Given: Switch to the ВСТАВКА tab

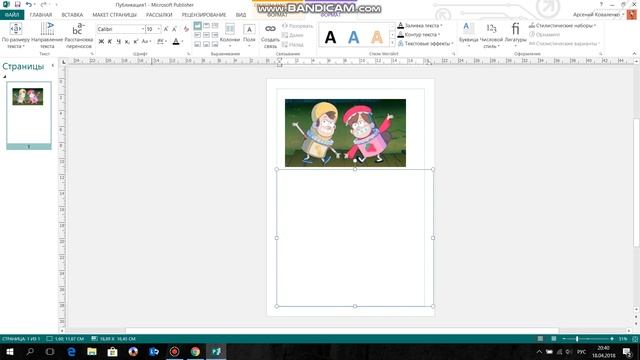Looking at the screenshot, I should coord(72,15).
